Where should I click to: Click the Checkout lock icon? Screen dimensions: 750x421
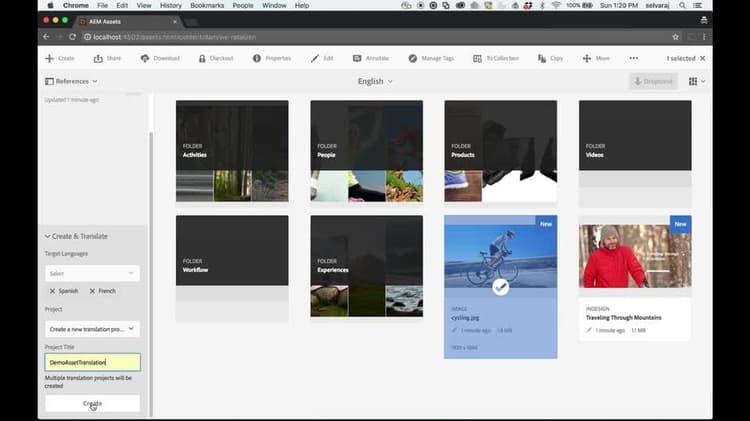pos(202,58)
